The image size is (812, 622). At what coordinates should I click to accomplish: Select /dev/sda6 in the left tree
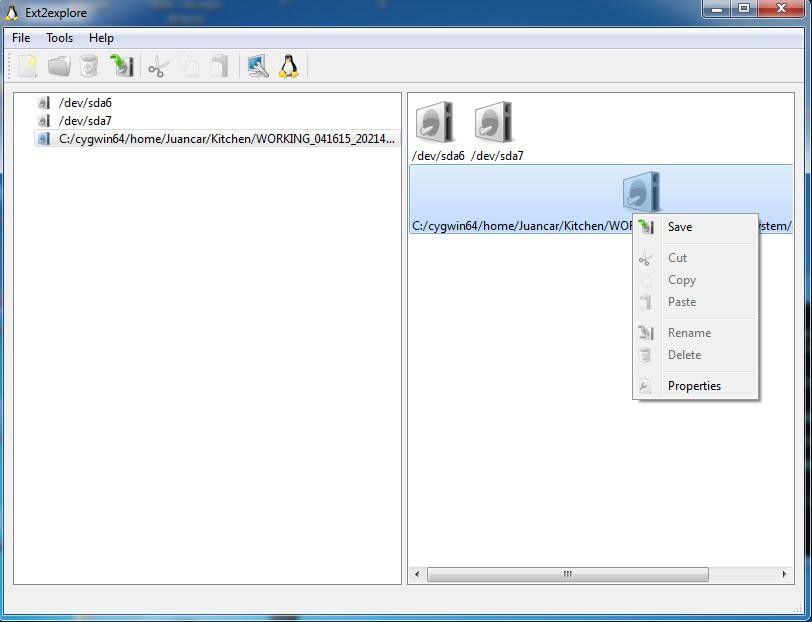pyautogui.click(x=85, y=103)
